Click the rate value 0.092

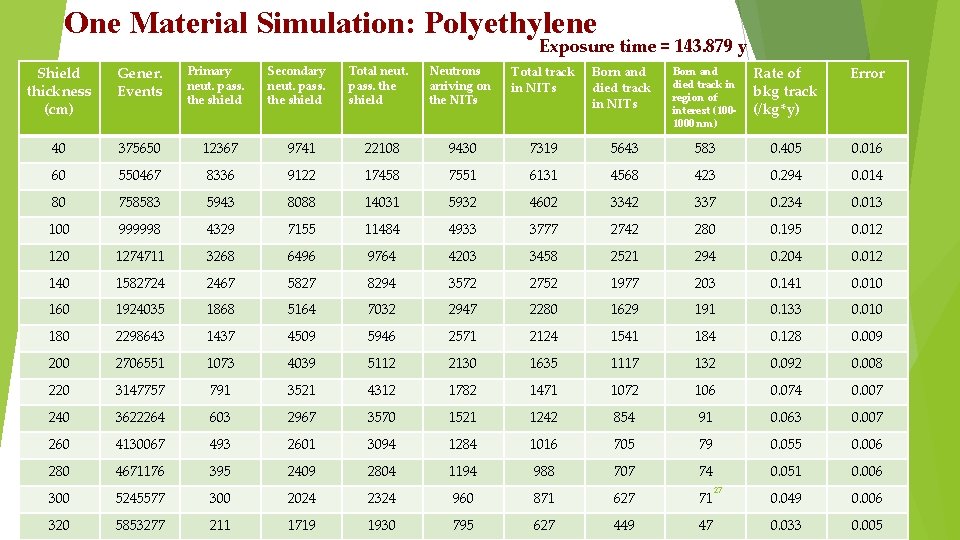point(786,363)
